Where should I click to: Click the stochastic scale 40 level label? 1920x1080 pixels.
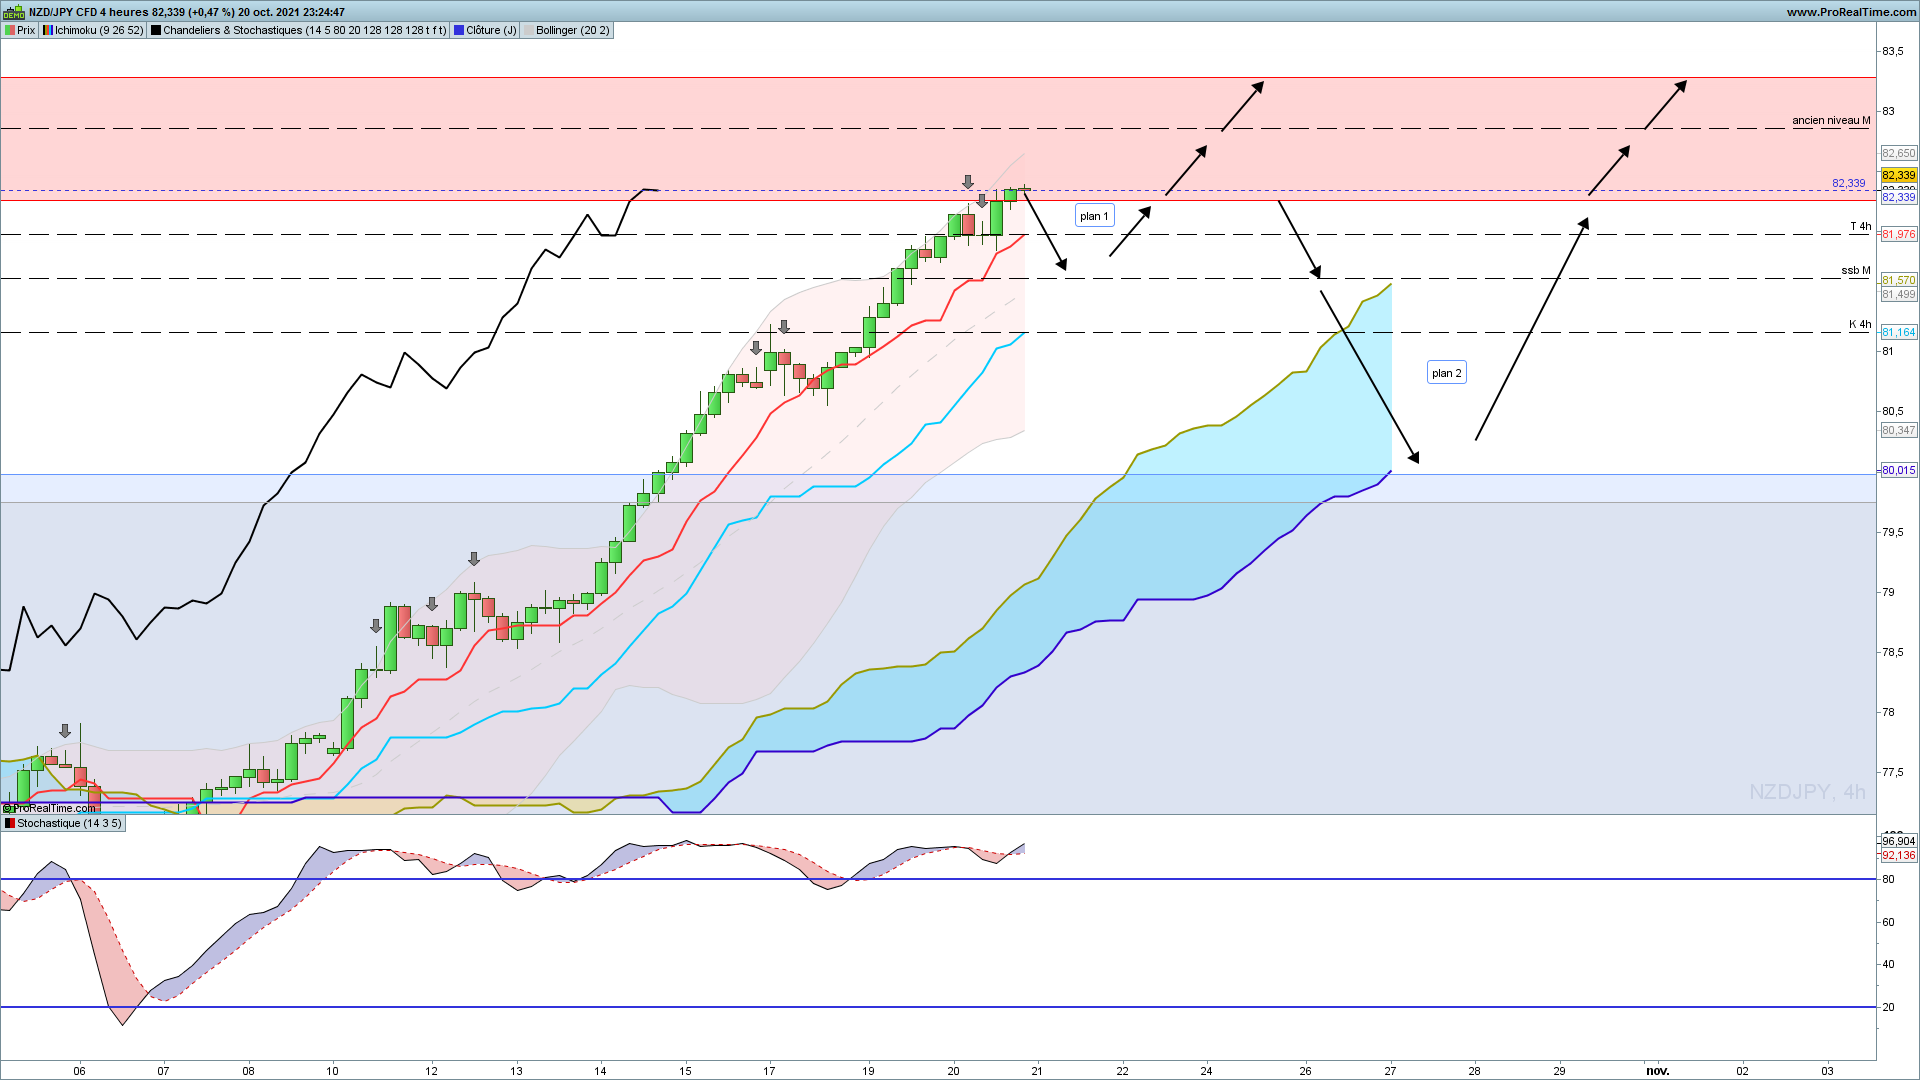click(1888, 964)
